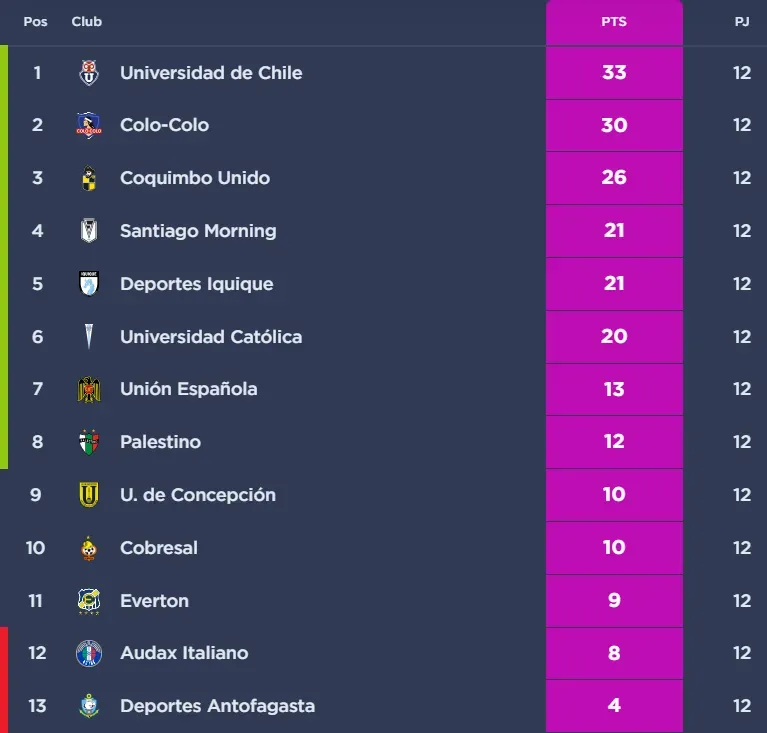
Task: Click the Colo-Colo club crest
Action: (x=89, y=125)
